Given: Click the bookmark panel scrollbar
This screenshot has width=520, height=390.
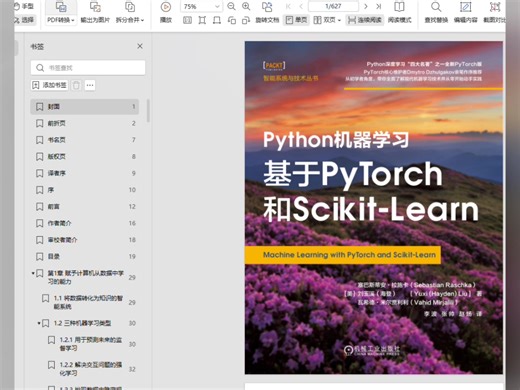Looking at the screenshot, I should (x=148, y=111).
